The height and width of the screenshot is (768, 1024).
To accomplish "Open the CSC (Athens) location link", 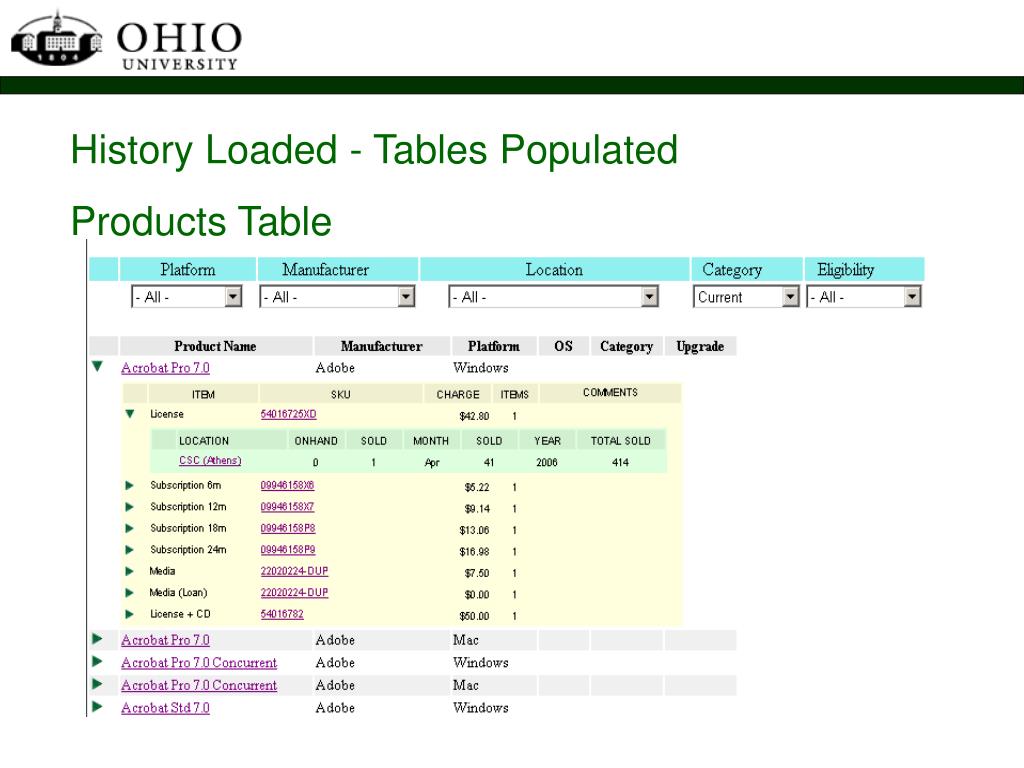I will (210, 460).
